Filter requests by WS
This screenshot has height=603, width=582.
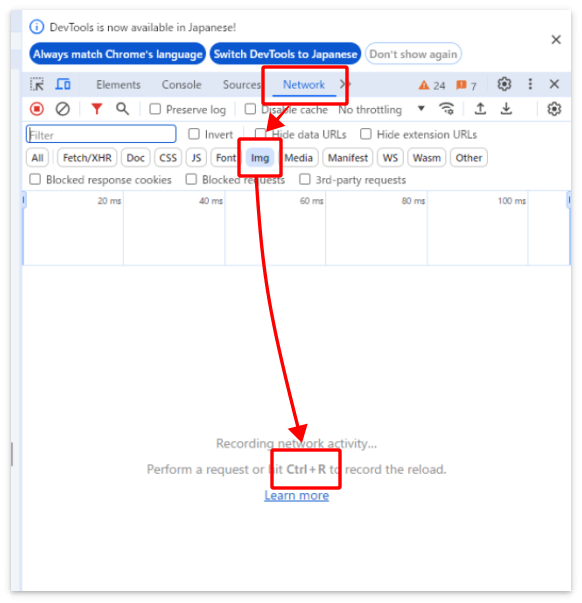(x=390, y=158)
